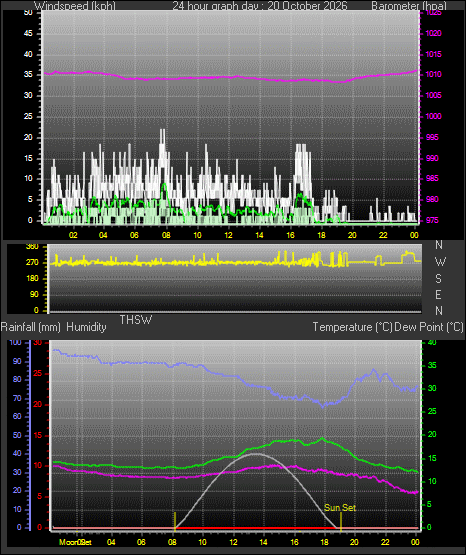Click hour 14 under the windspeed graph
Screen dimensions: 466x555
pyautogui.click(x=259, y=235)
